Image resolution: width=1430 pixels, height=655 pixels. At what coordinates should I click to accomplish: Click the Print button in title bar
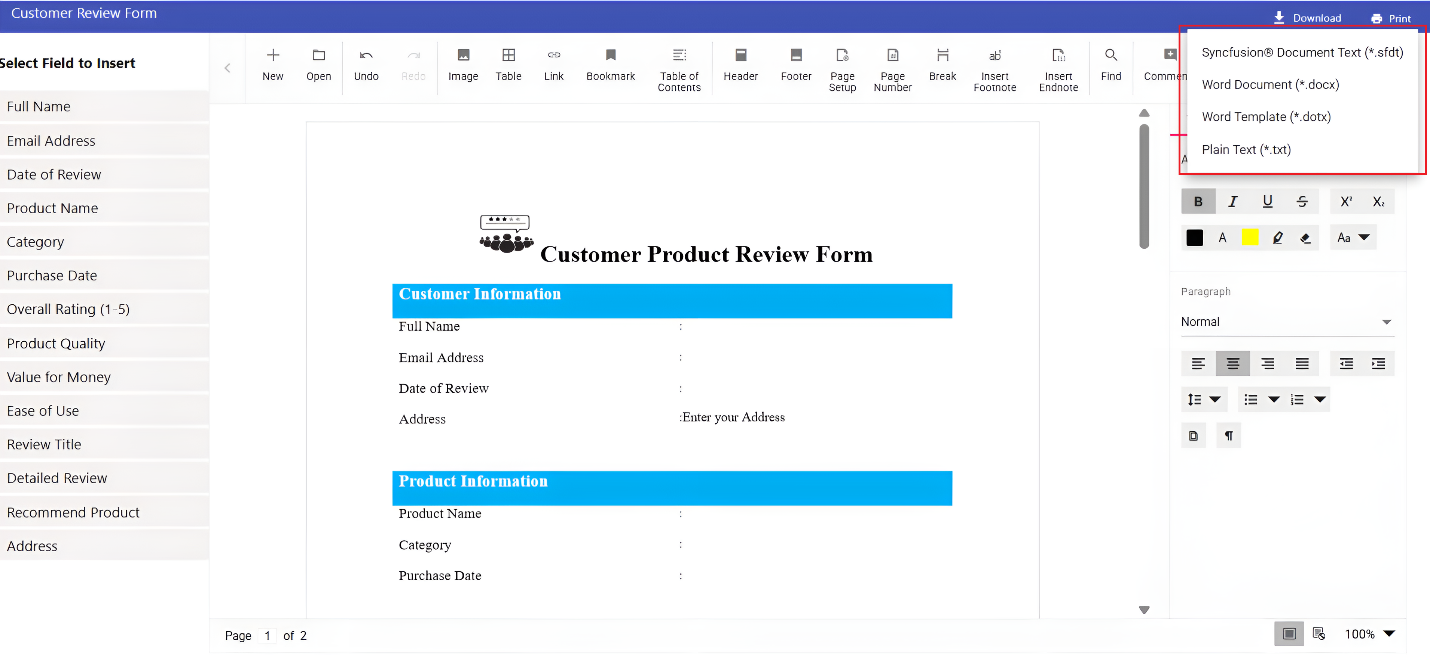point(1391,18)
